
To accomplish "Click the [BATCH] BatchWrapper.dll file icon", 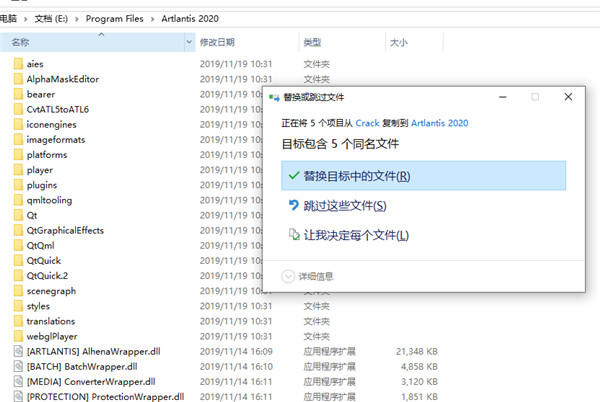I will 18,366.
